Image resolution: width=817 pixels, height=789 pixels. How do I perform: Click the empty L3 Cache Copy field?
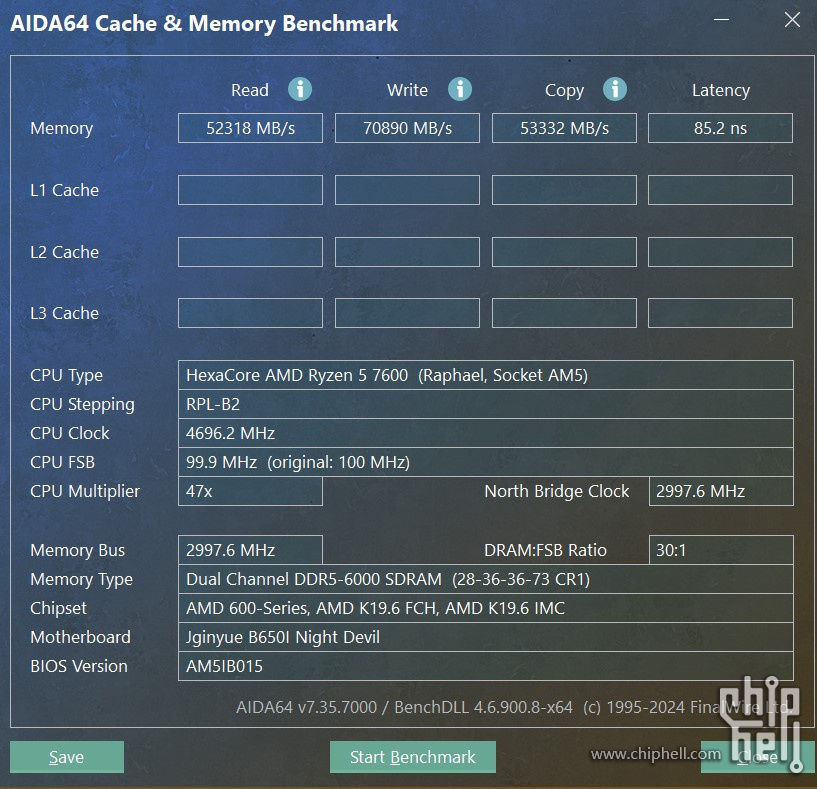pyautogui.click(x=564, y=313)
